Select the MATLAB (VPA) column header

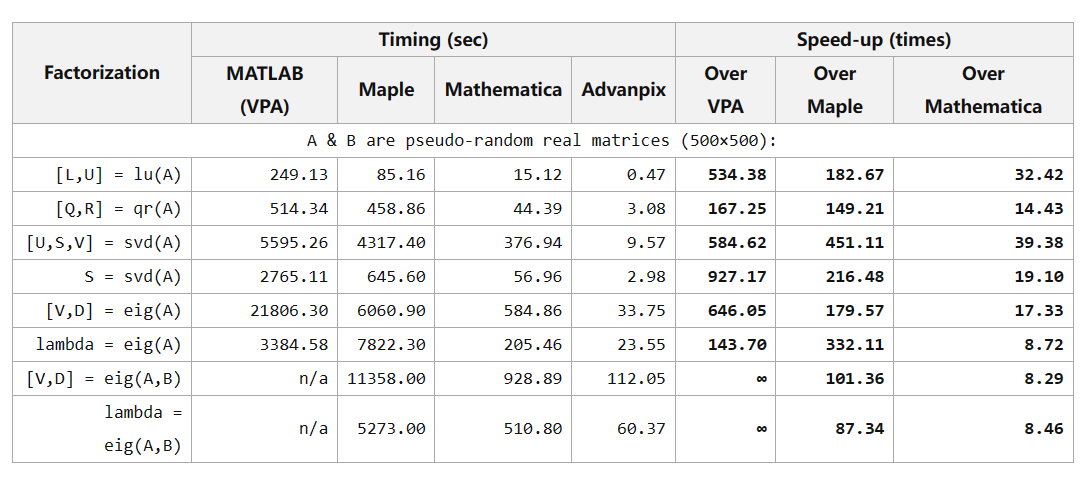coord(264,89)
